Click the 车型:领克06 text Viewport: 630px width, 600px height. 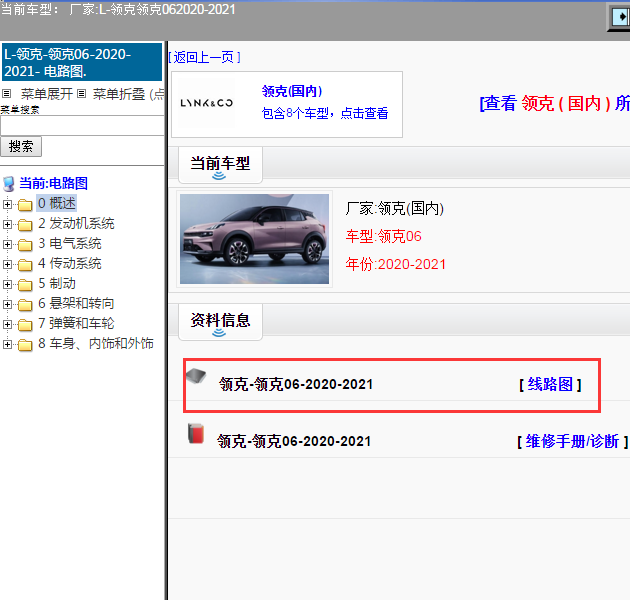[x=383, y=236]
